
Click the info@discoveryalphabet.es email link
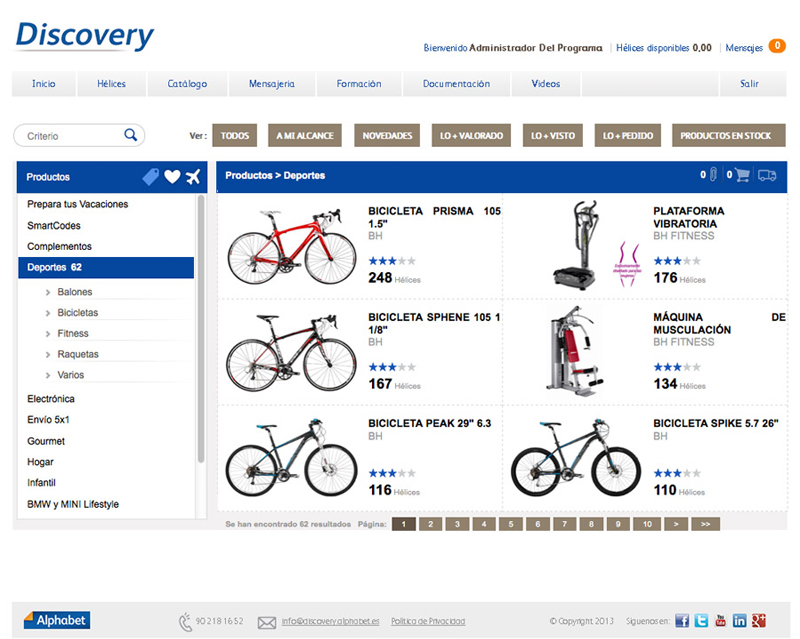coord(331,621)
